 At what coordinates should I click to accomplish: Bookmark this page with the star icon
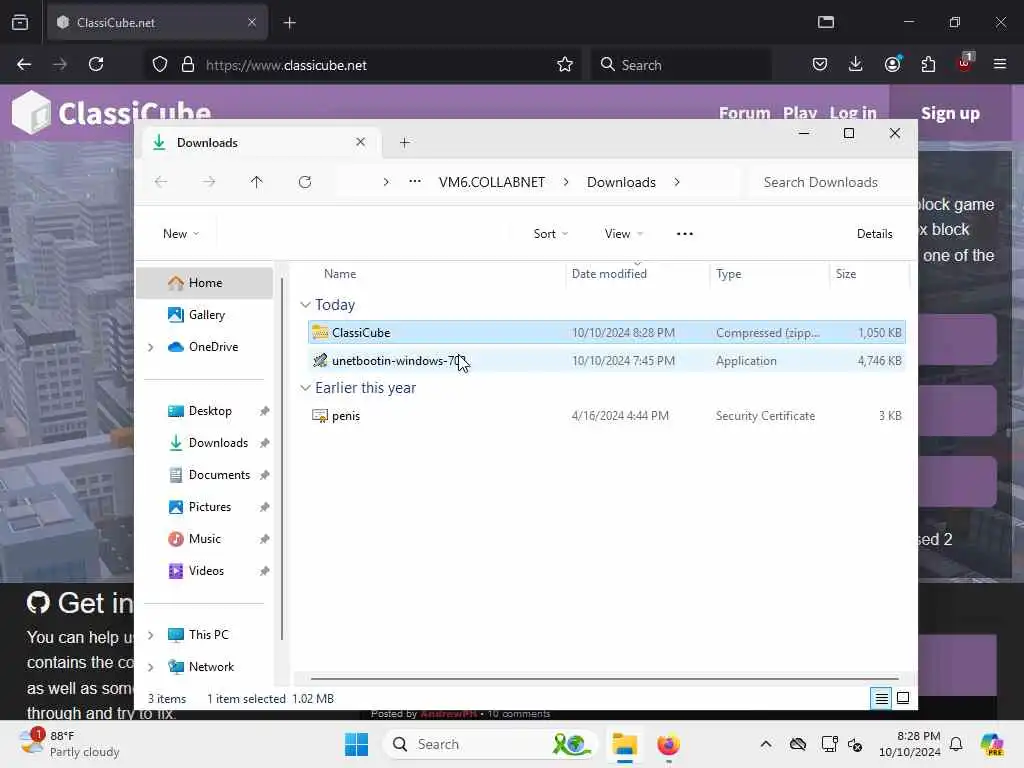click(565, 65)
